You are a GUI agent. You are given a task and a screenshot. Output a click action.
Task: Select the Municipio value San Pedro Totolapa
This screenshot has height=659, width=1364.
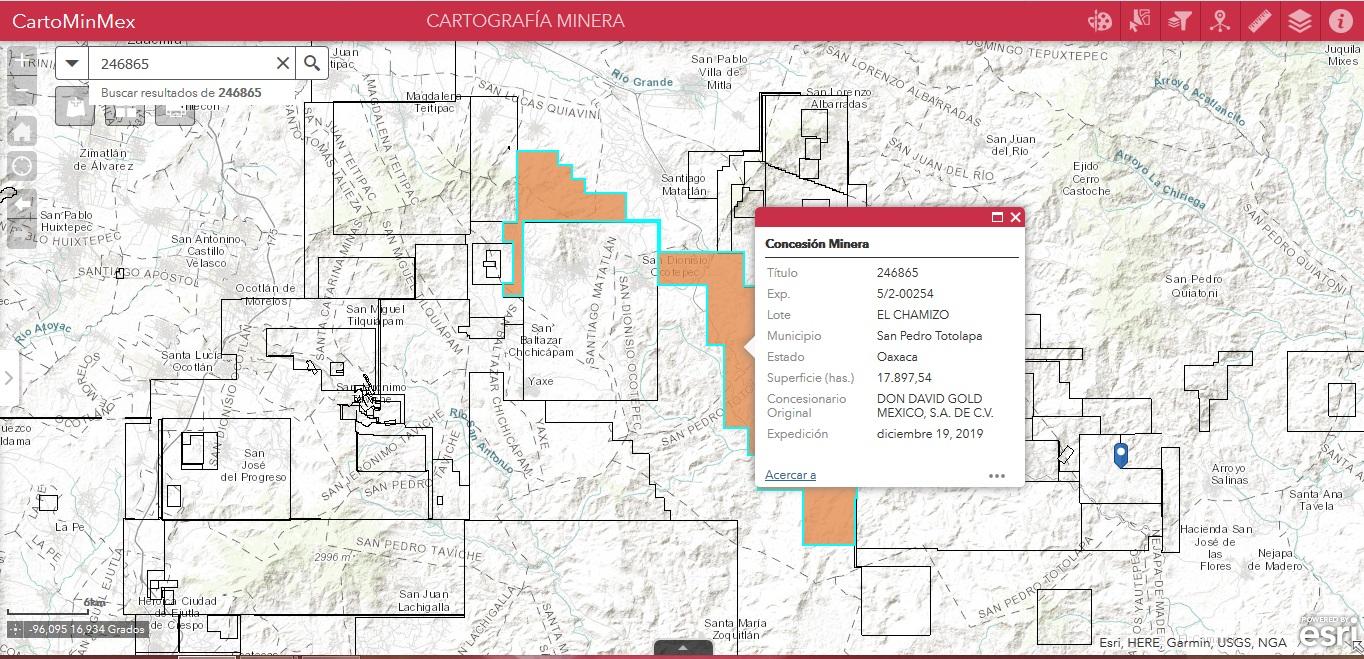click(x=931, y=336)
